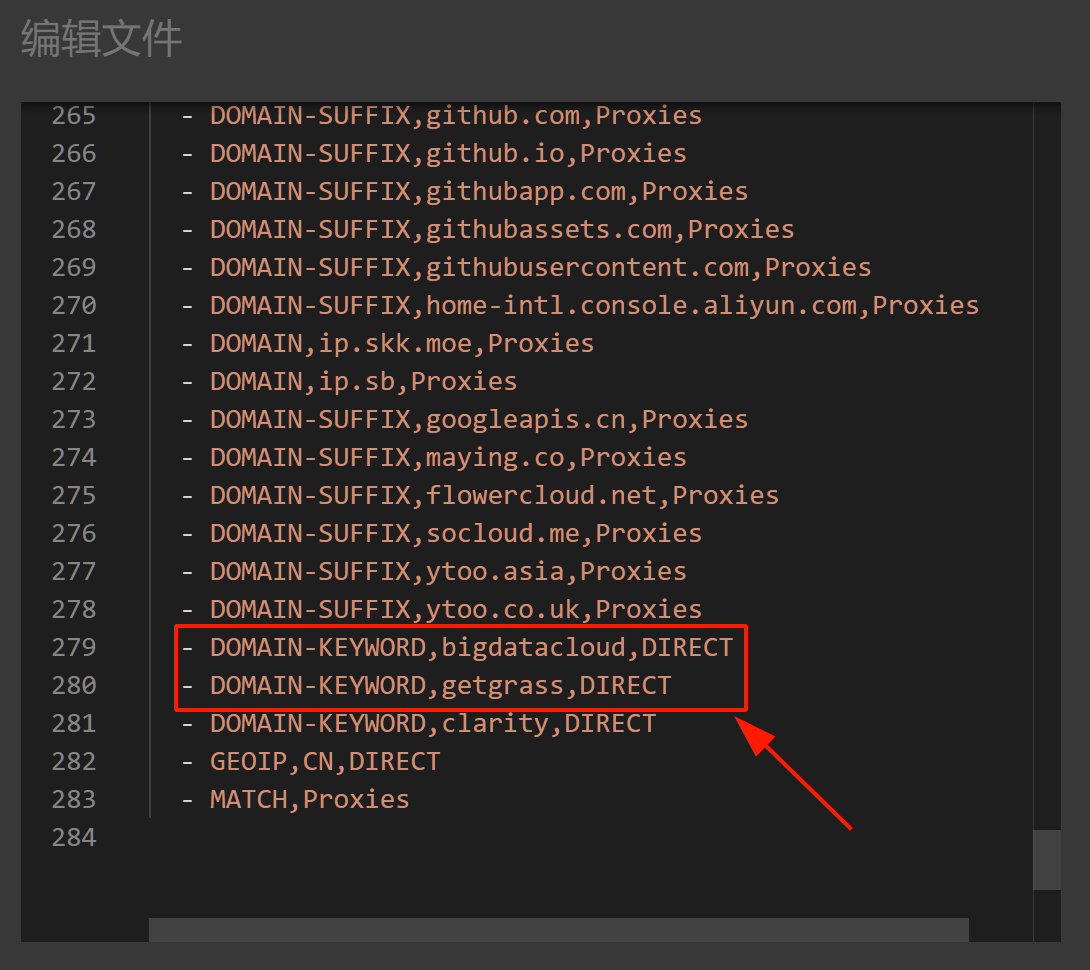The width and height of the screenshot is (1090, 970).
Task: Click the MATCH,Proxies final rule
Action: pyautogui.click(x=310, y=800)
